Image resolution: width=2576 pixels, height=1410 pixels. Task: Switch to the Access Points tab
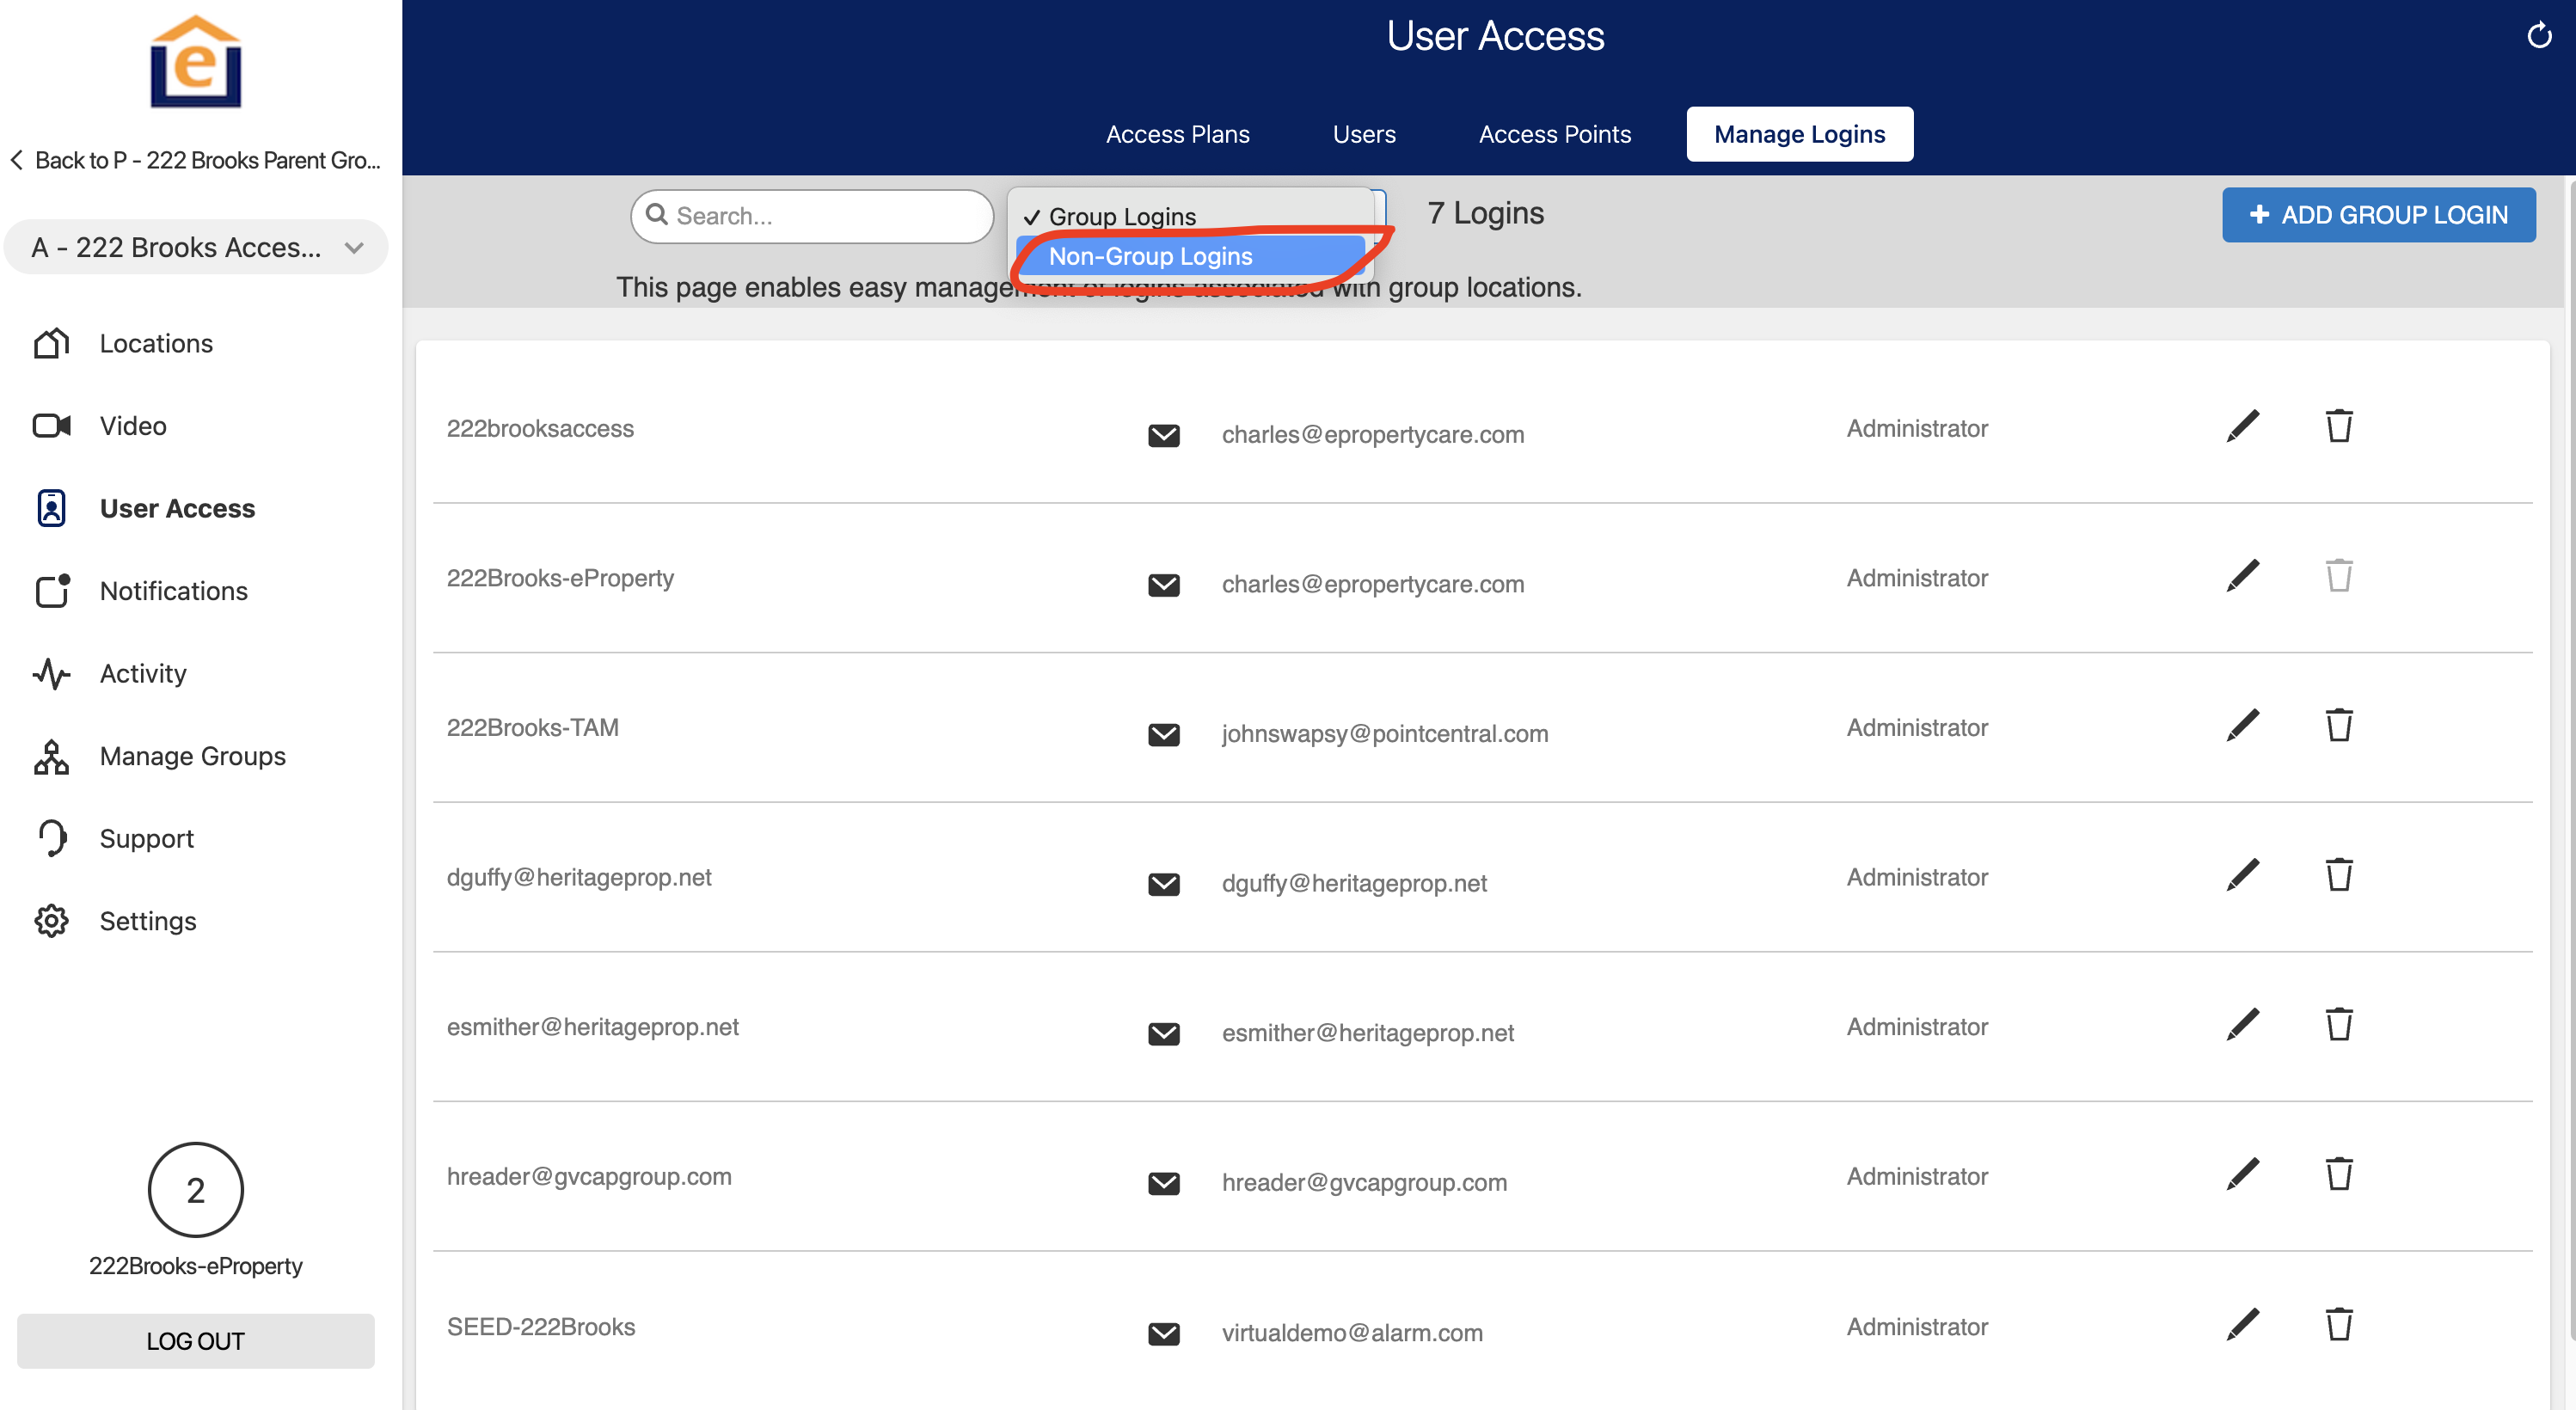coord(1554,134)
